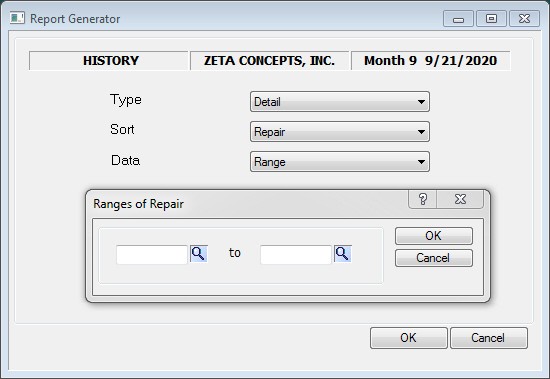
Task: Click the ZETA CONCEPTS, INC. header panel
Action: pyautogui.click(x=269, y=61)
